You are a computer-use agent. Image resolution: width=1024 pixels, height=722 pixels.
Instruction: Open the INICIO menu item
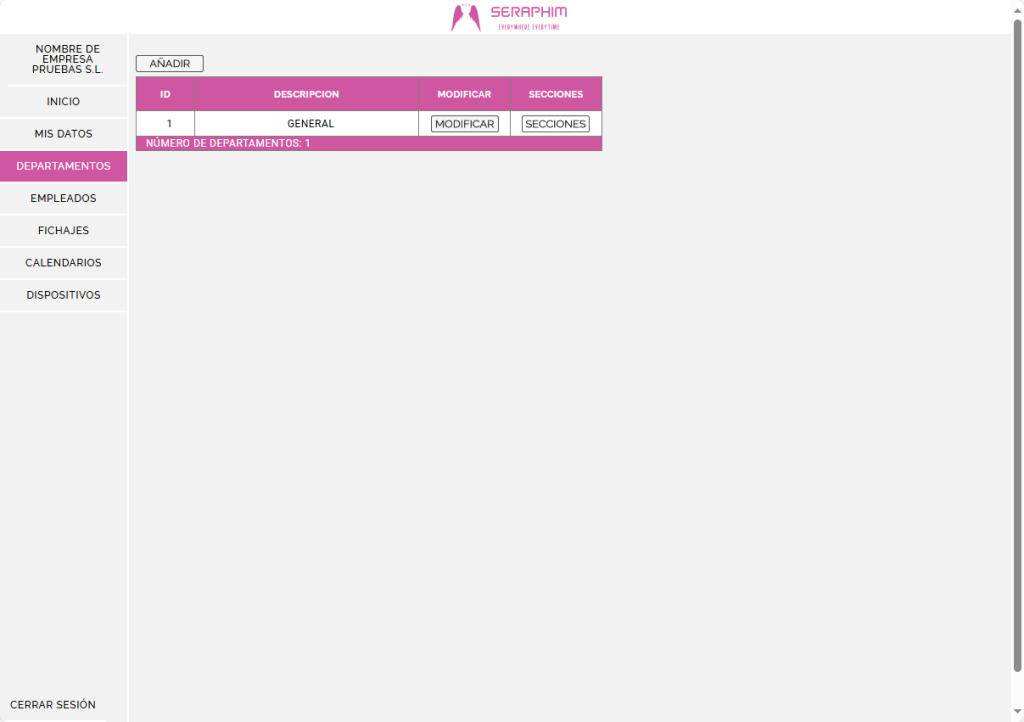point(63,102)
